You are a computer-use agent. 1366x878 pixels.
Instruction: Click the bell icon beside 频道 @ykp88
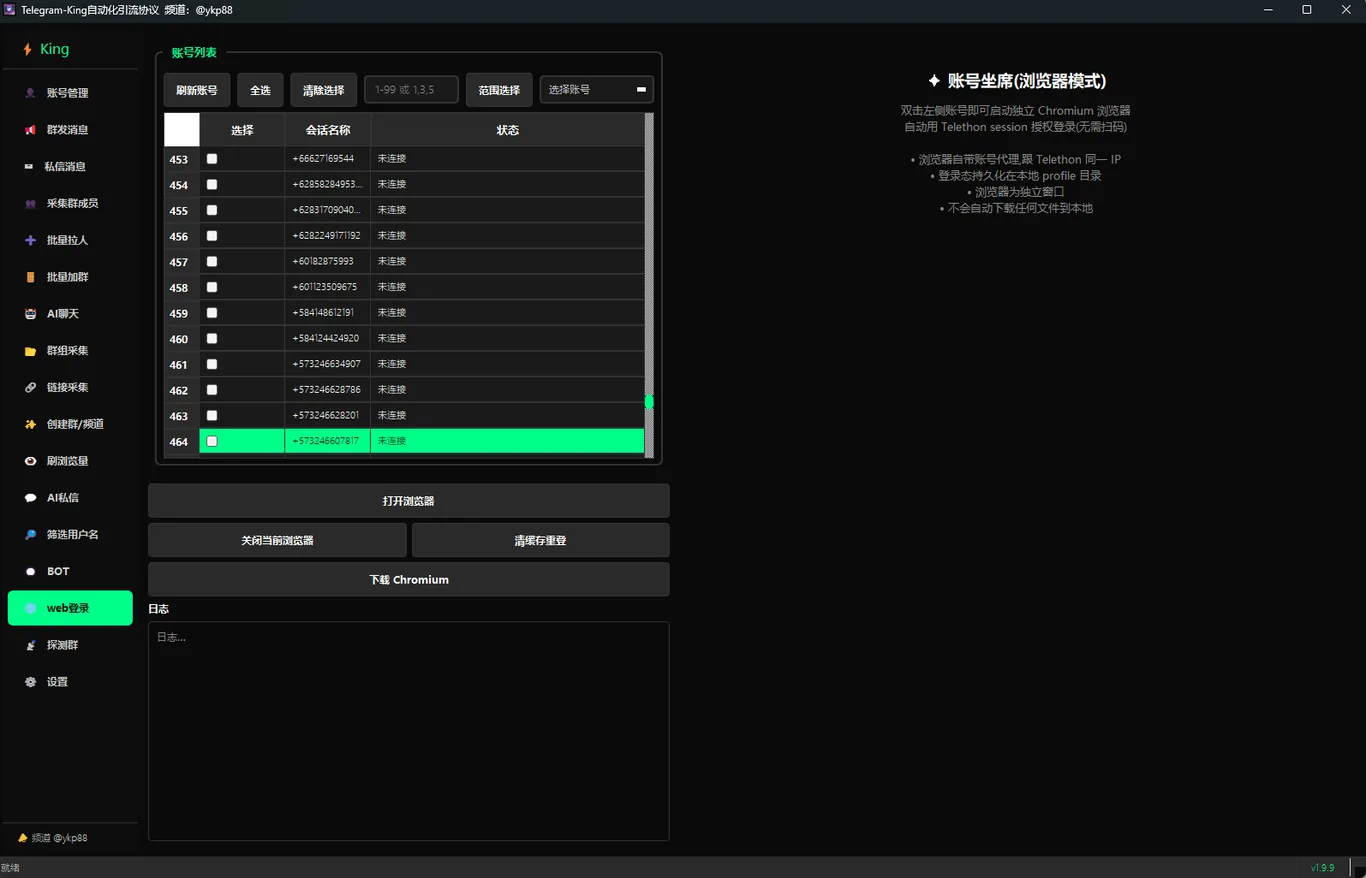(23, 837)
